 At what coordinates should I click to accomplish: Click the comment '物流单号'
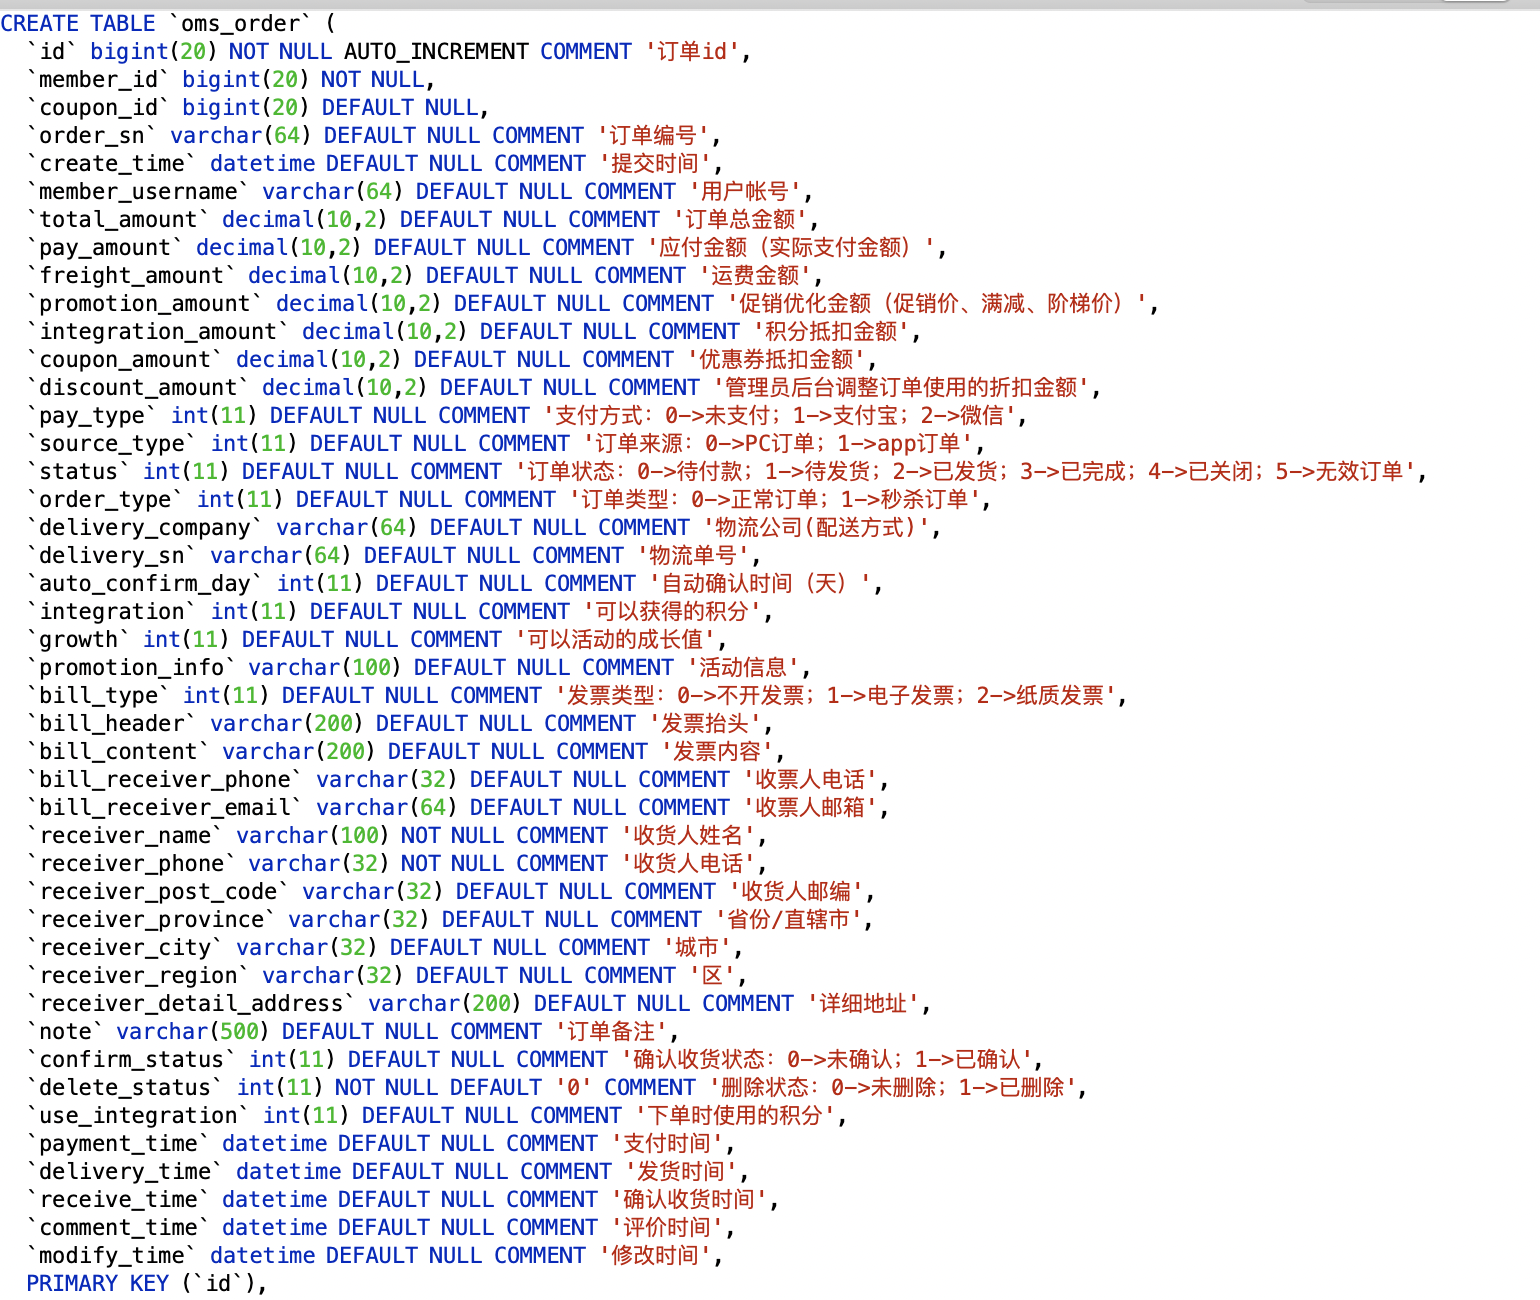(x=694, y=555)
